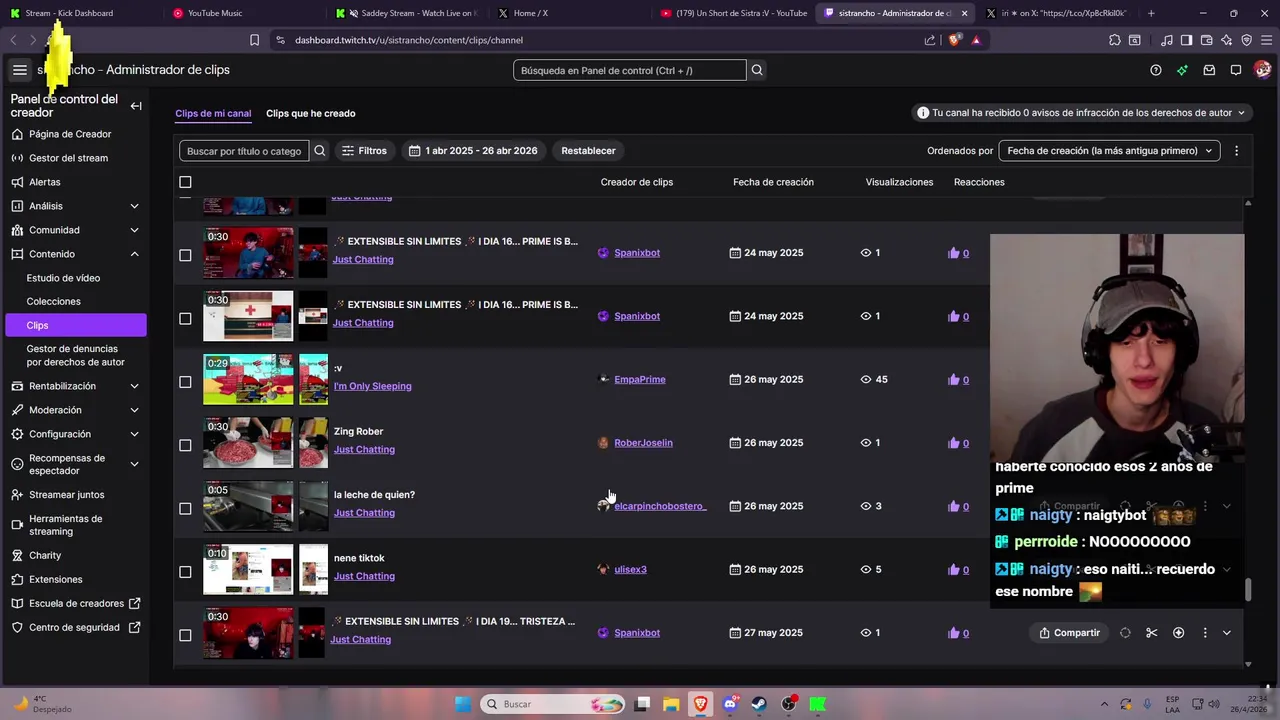Open the inbox notifications icon

click(x=1209, y=70)
